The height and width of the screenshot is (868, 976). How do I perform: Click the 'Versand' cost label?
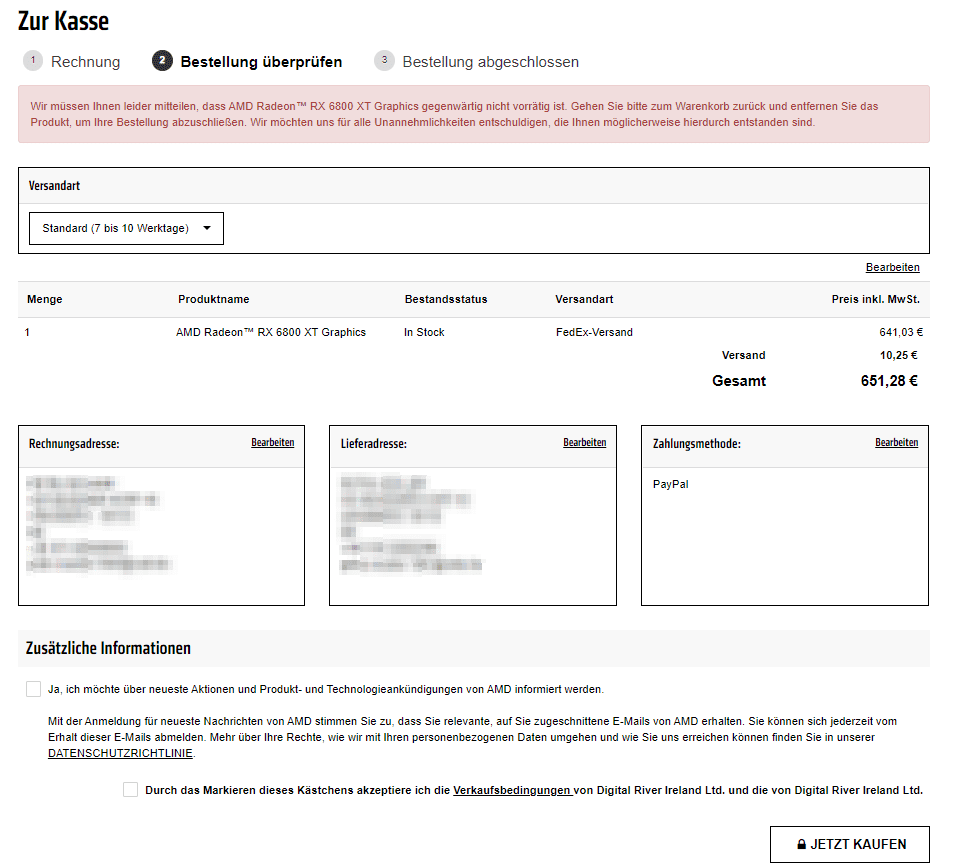click(x=743, y=356)
